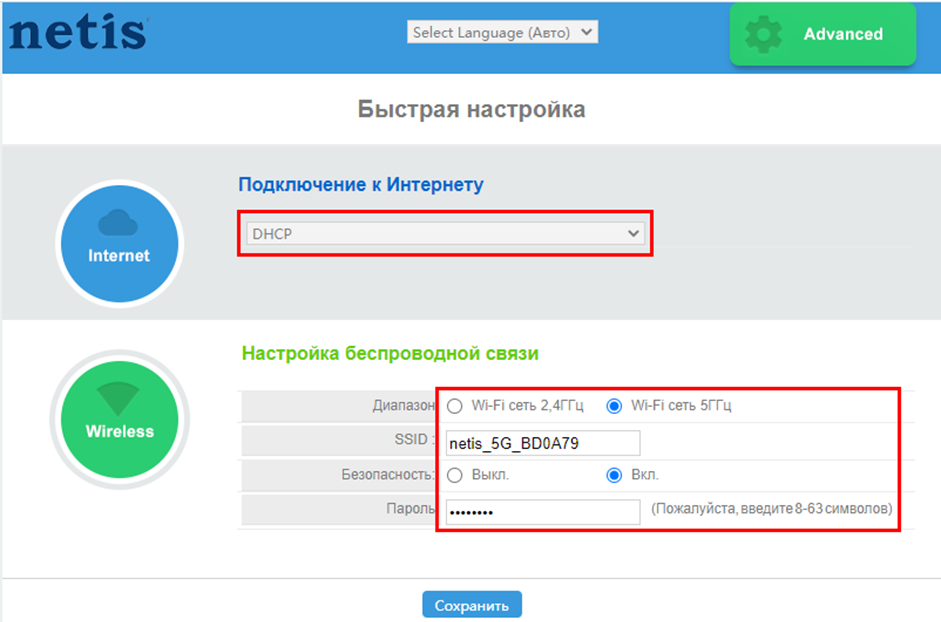Click the chevron arrow of the DHCP dropdown
The image size is (941, 622).
[632, 233]
